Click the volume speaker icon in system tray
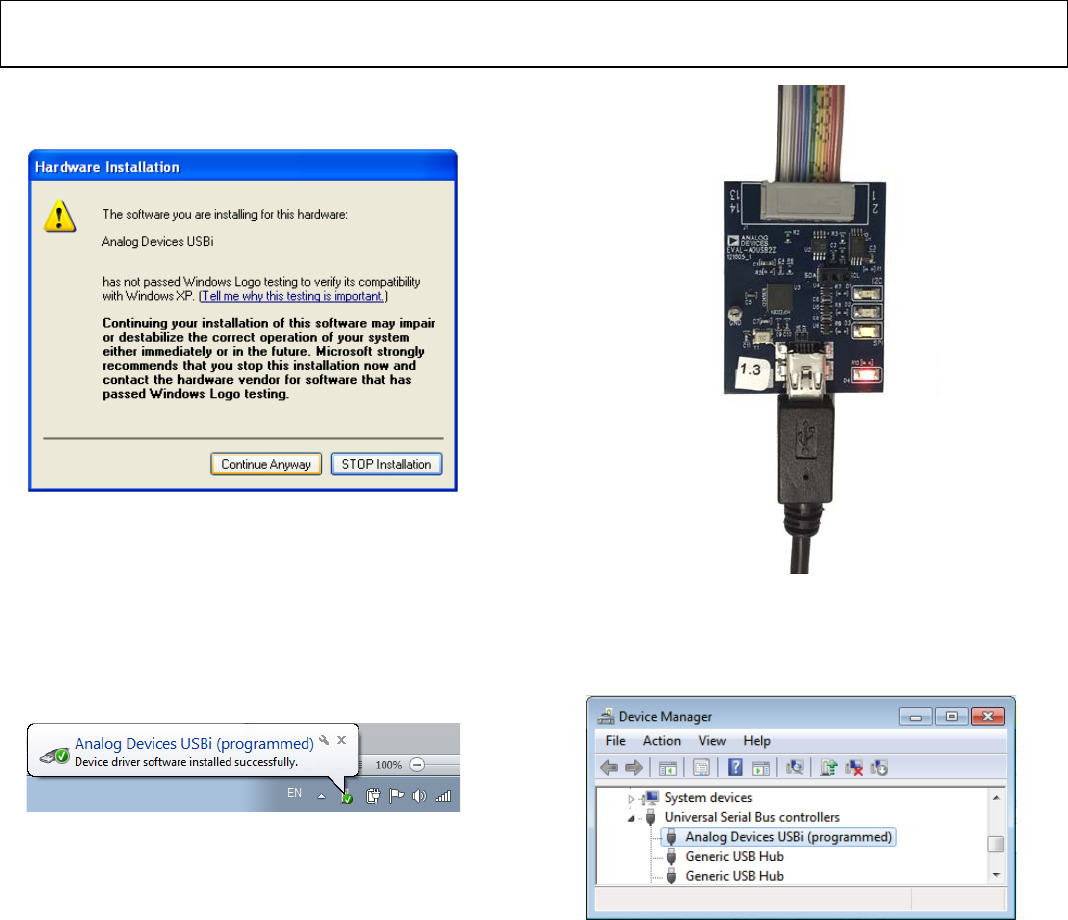Screen dimensions: 1068x920 click(418, 796)
